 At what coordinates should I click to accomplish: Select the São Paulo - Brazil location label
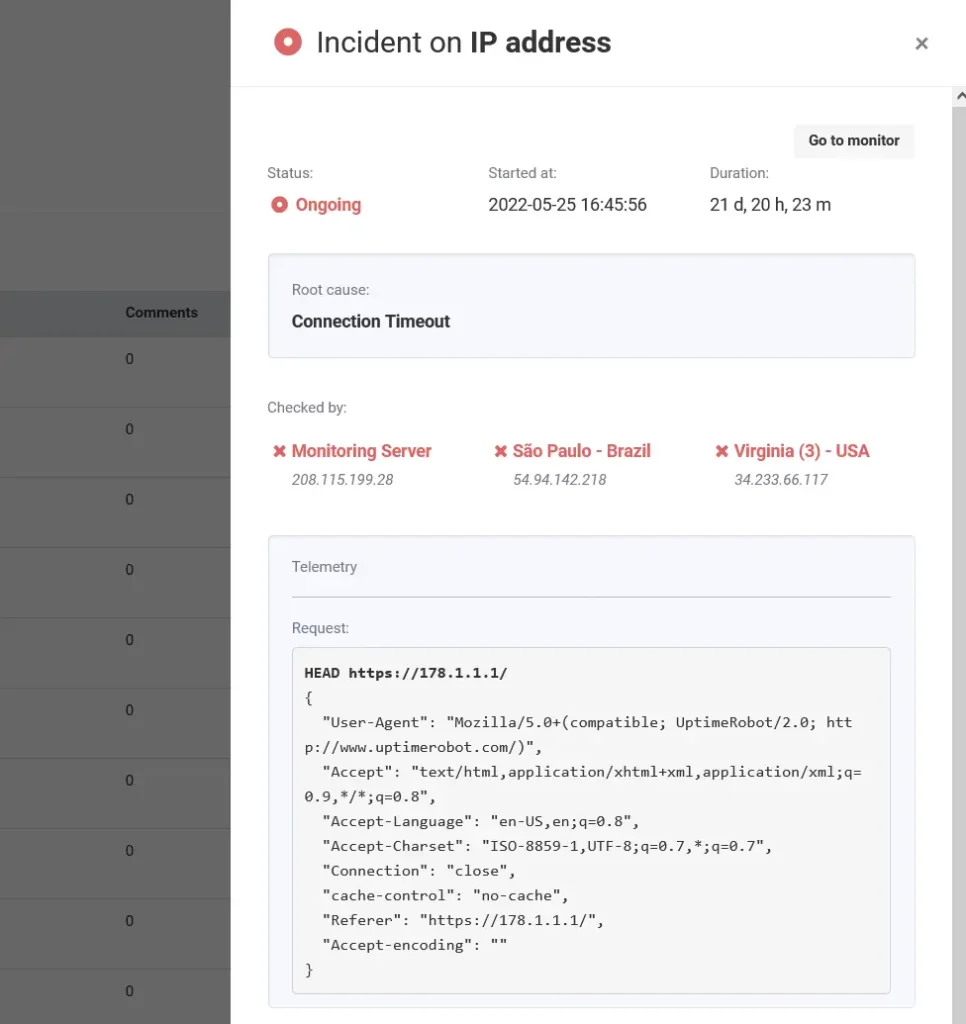[x=581, y=451]
